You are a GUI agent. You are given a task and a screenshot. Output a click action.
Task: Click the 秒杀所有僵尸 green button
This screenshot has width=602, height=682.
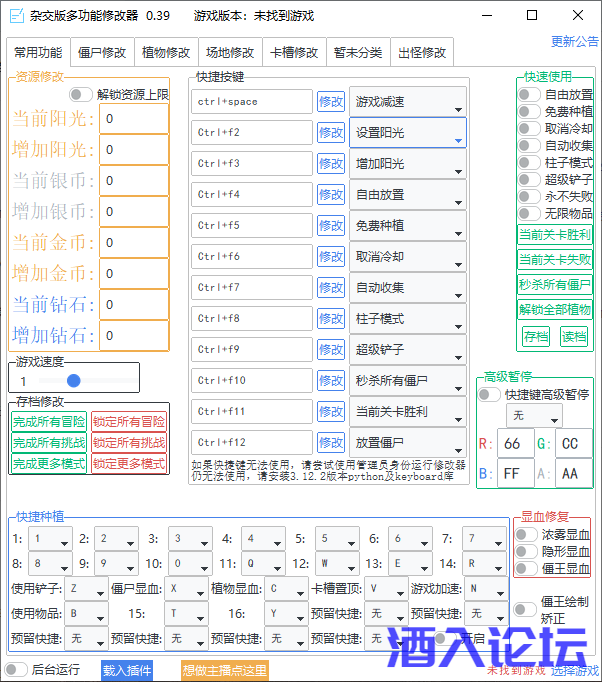point(555,285)
